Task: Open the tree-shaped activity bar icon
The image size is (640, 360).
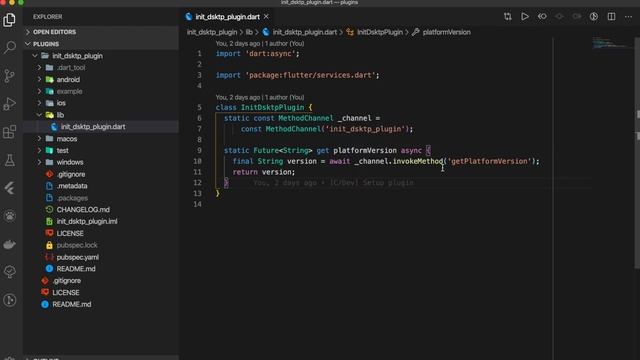Action: point(9,272)
